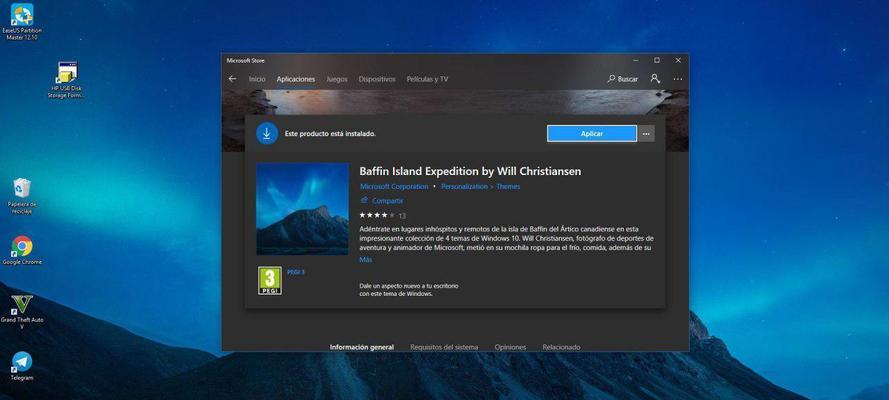Select HP USB Disk Storage Format icon

[67, 79]
